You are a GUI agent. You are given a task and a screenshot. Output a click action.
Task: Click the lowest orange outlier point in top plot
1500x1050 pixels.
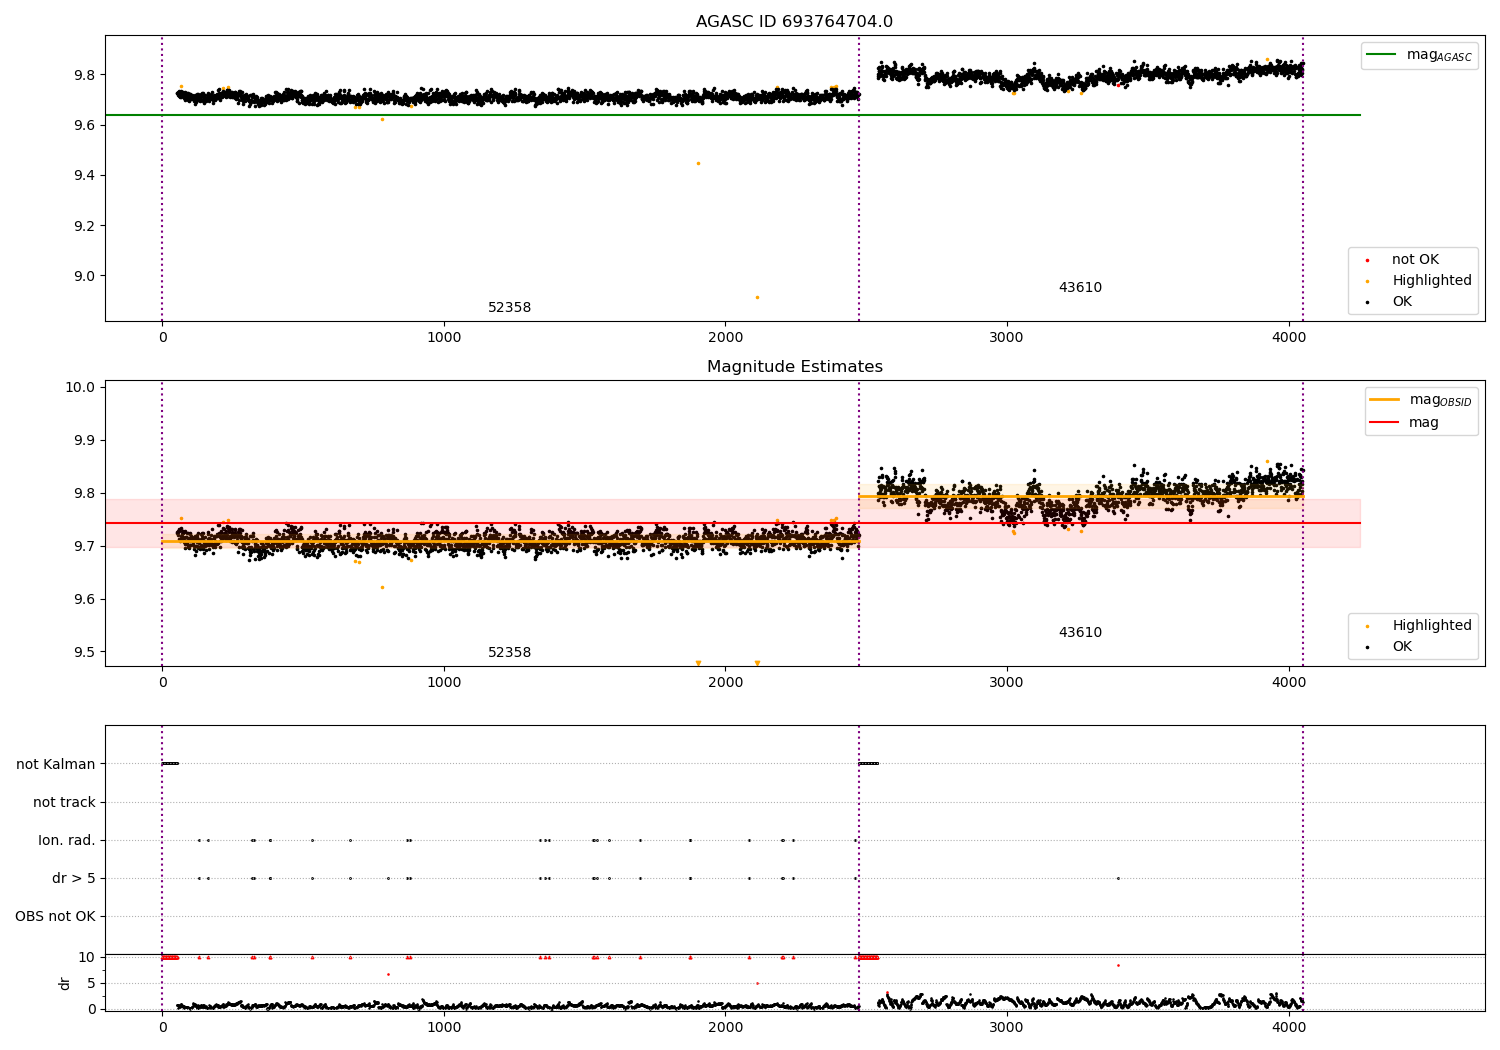click(x=757, y=297)
